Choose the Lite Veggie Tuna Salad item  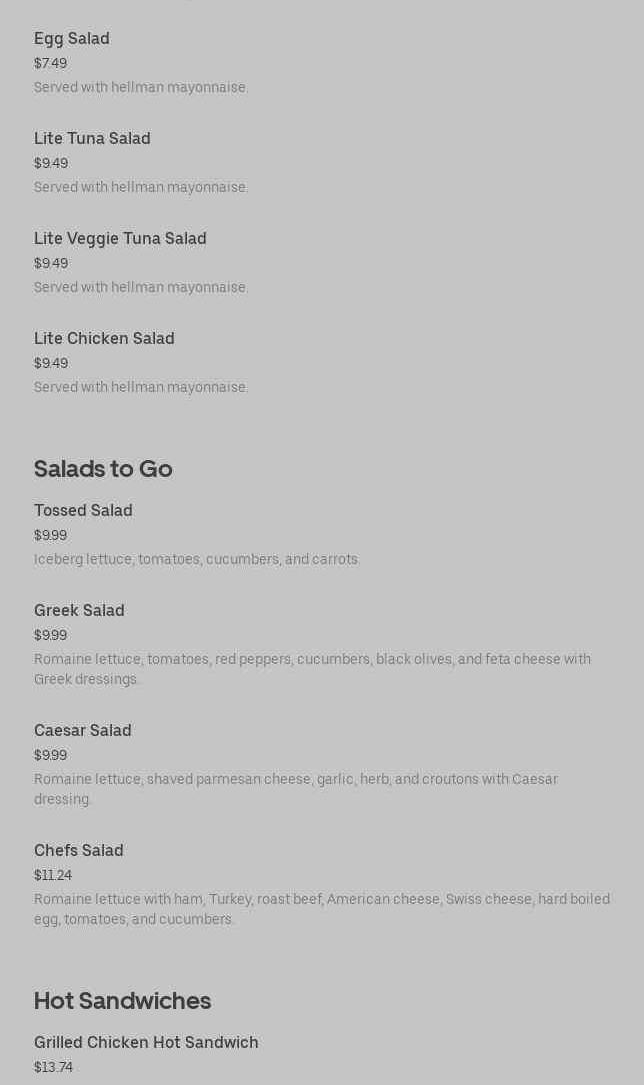120,238
